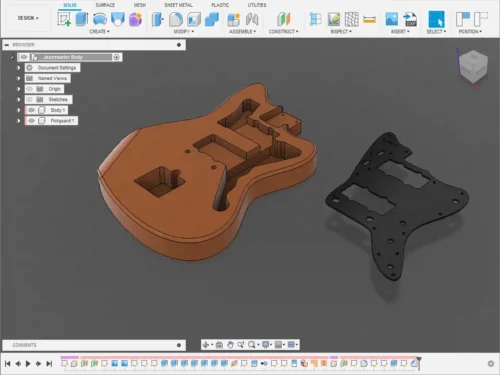500x375 pixels.
Task: Open timeline settings gear icon
Action: coord(491,364)
